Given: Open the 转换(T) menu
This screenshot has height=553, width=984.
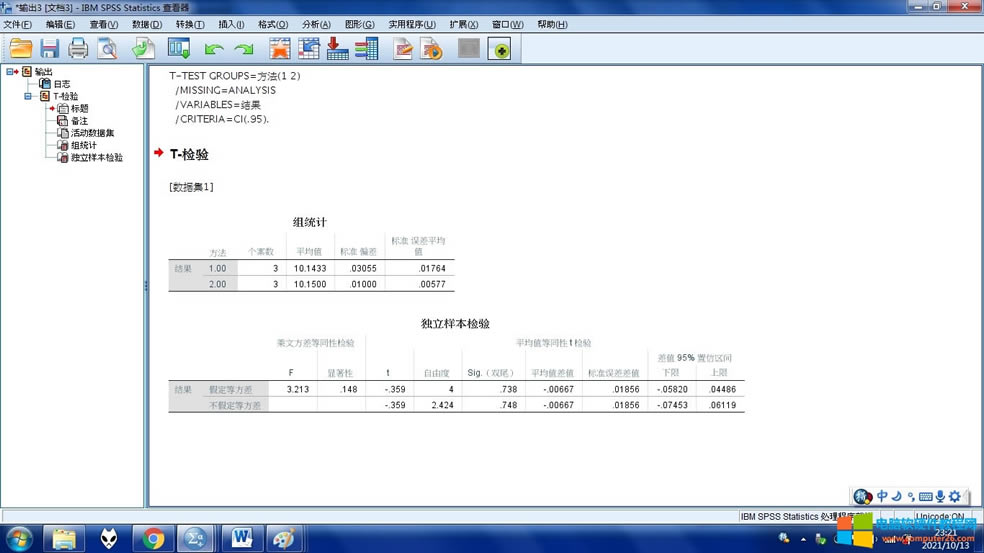Looking at the screenshot, I should coord(190,24).
